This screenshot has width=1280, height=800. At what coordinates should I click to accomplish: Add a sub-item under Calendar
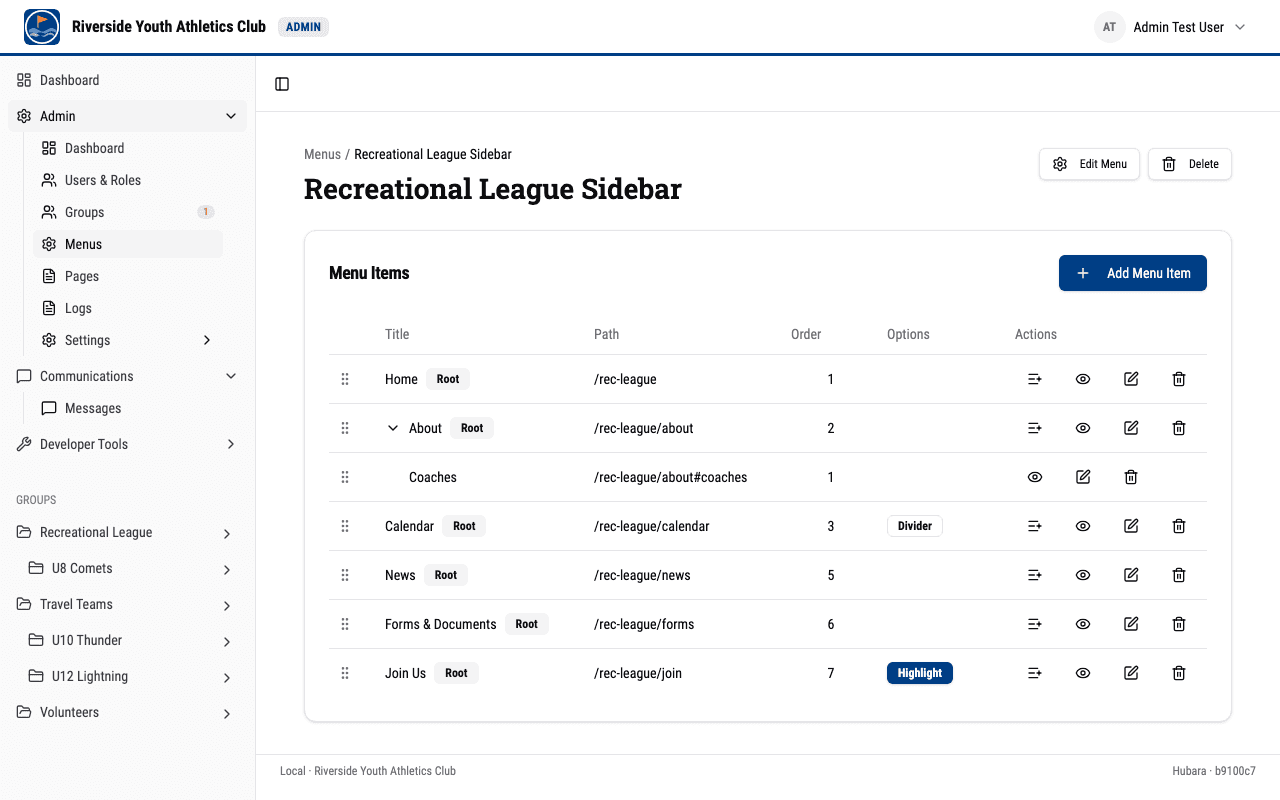pyautogui.click(x=1035, y=526)
